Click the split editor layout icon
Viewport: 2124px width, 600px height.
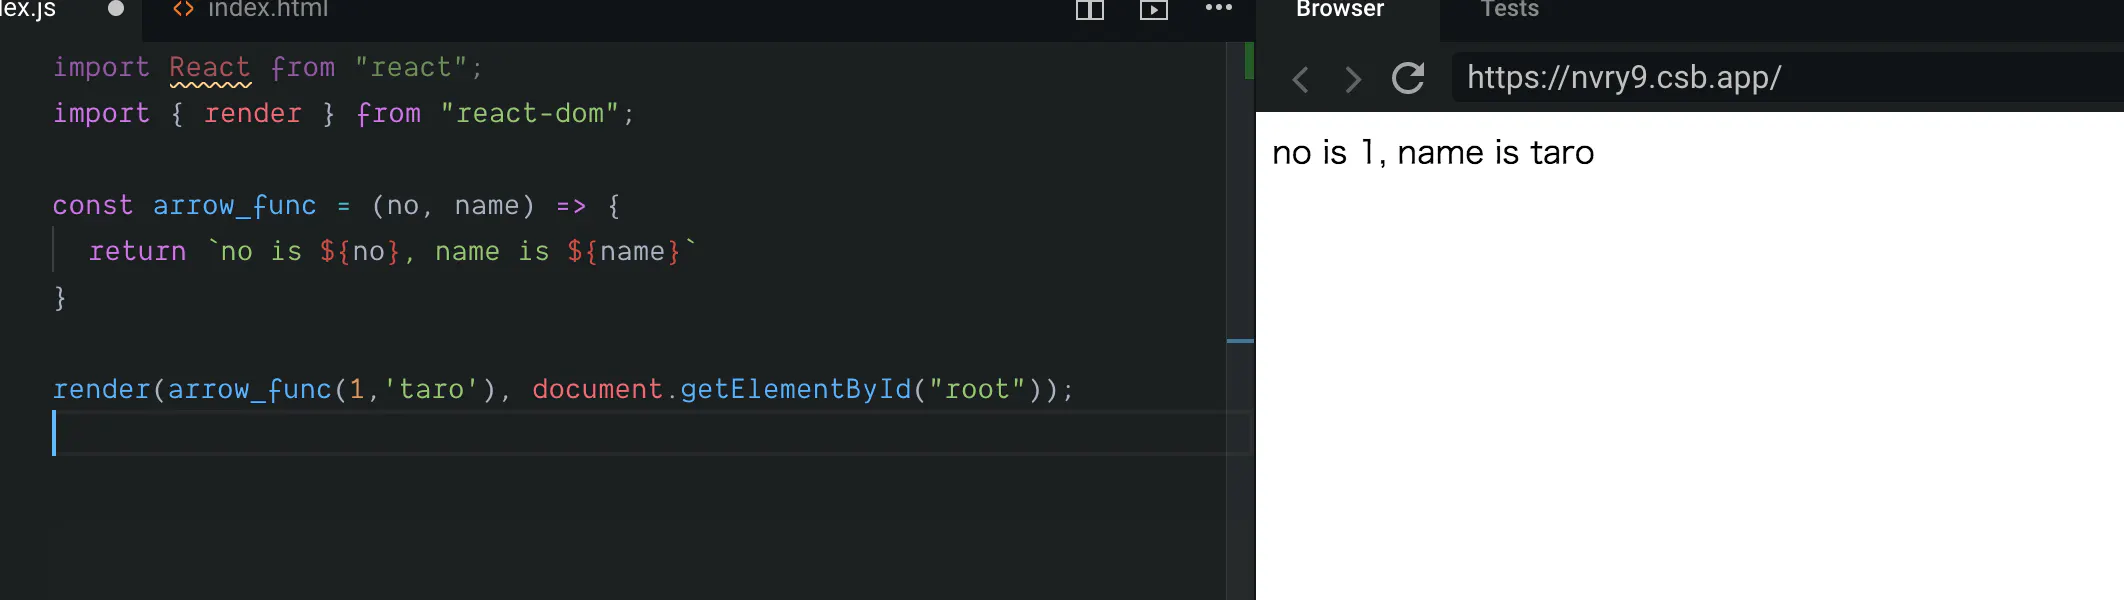[x=1089, y=10]
